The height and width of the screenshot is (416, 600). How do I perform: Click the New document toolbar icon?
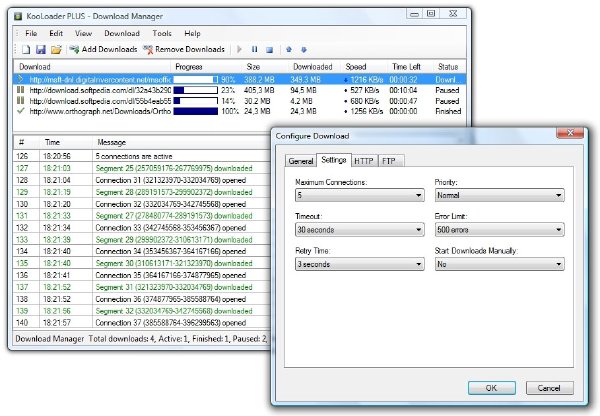click(26, 49)
